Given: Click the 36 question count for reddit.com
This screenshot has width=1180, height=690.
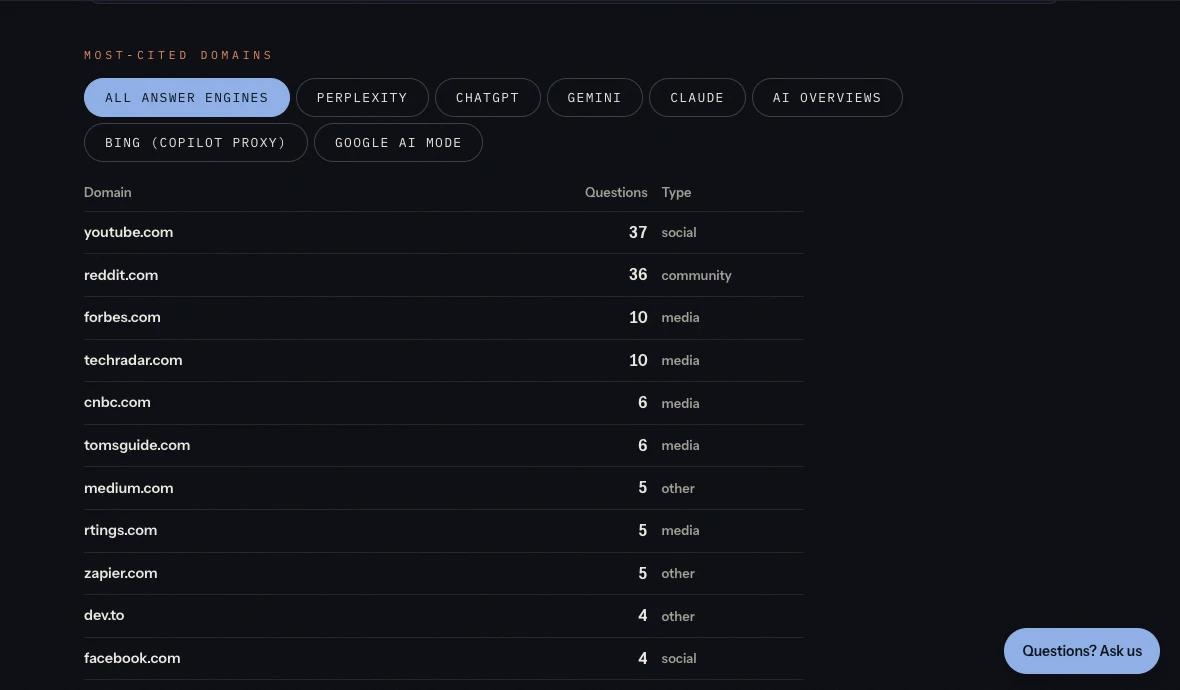Looking at the screenshot, I should (x=638, y=275).
